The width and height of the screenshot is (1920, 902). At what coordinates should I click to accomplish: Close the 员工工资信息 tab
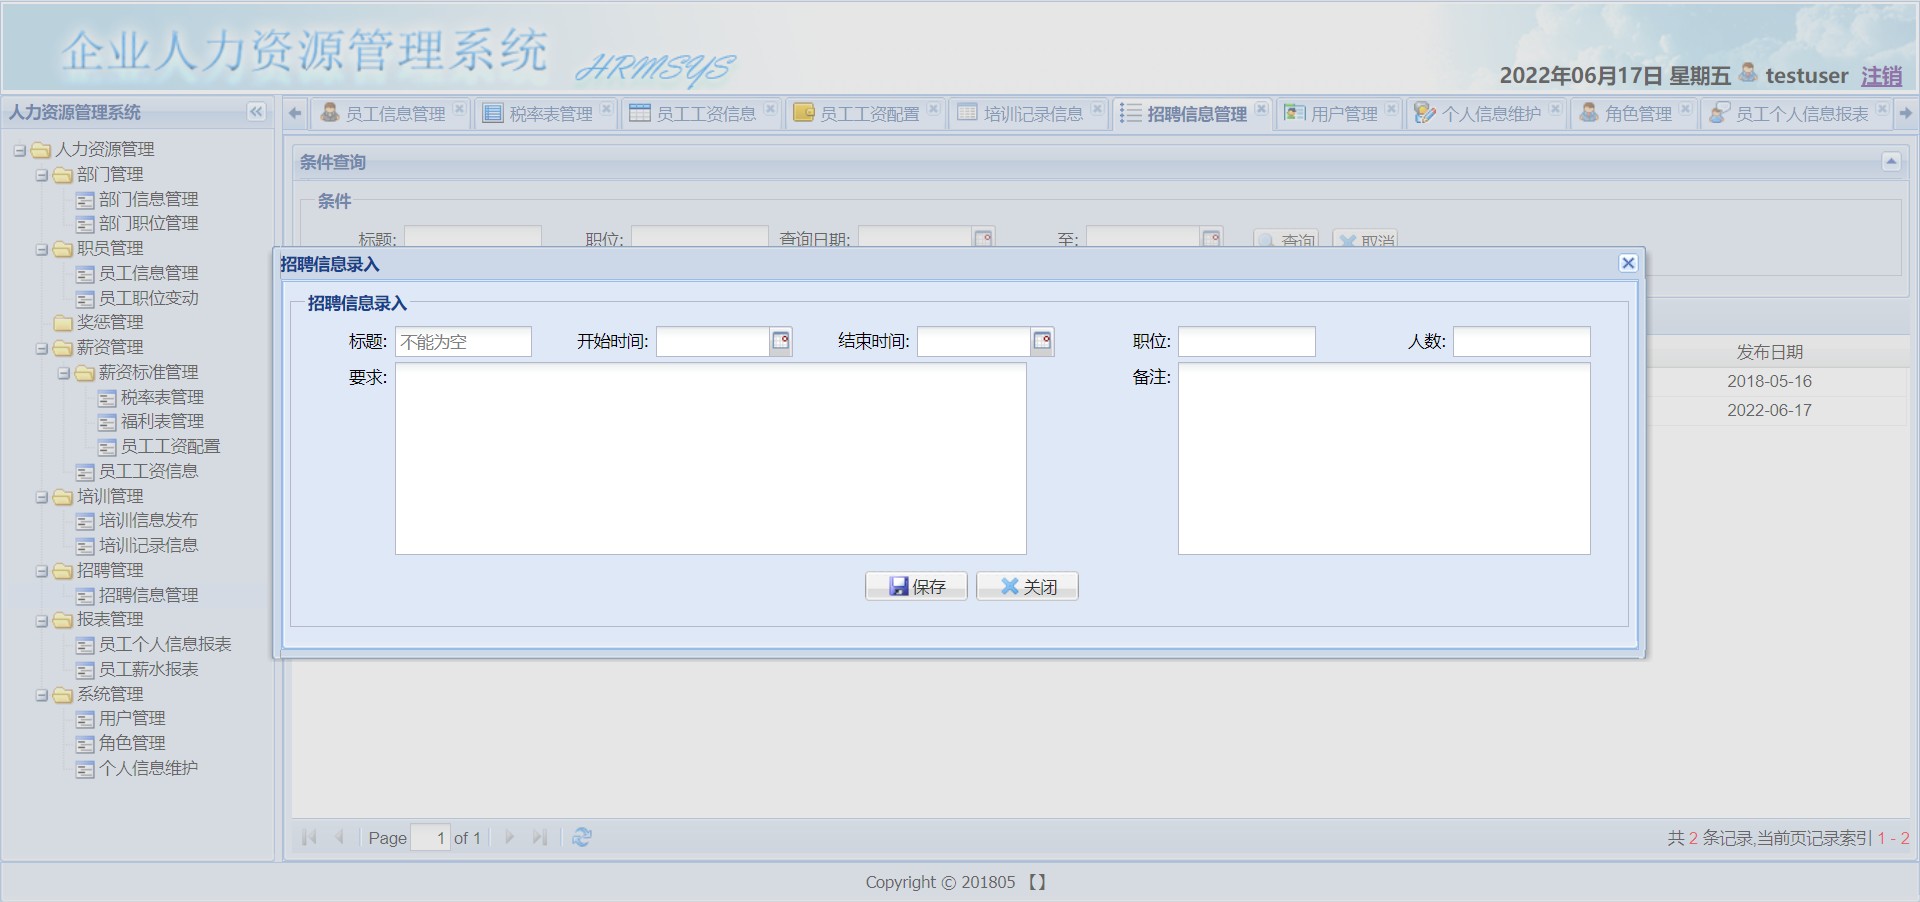pyautogui.click(x=770, y=109)
